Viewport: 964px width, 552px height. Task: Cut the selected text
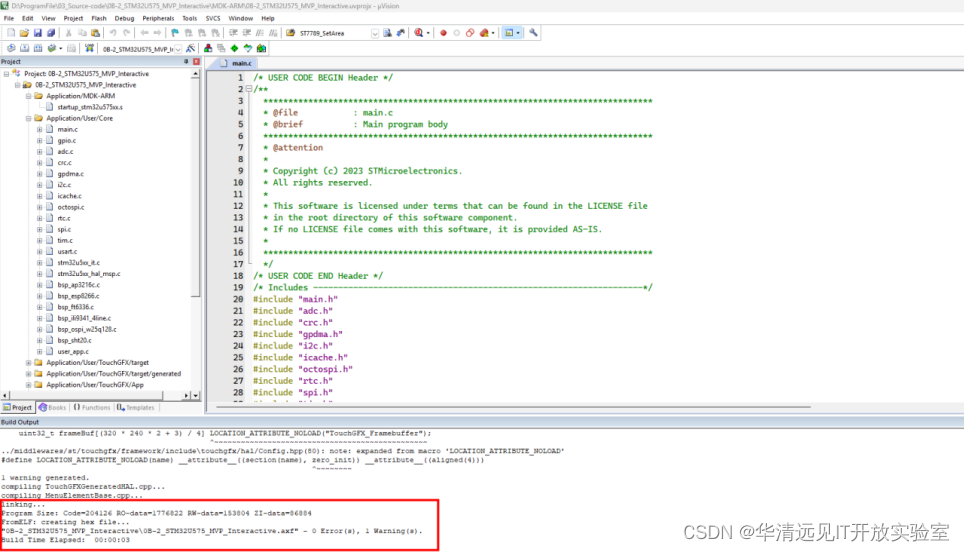pyautogui.click(x=68, y=33)
